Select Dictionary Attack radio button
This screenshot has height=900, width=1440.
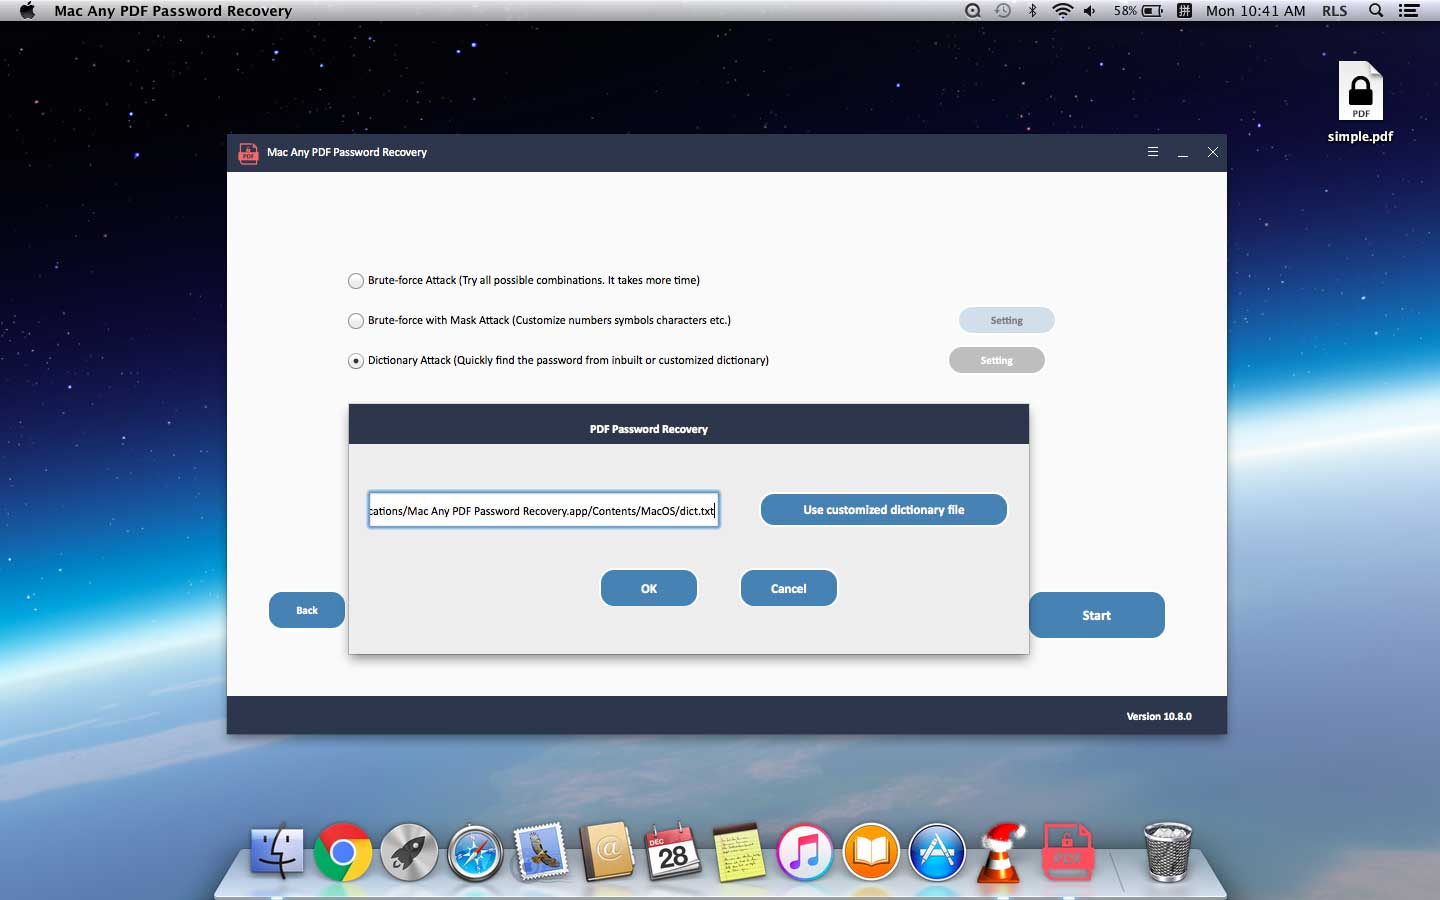(x=356, y=361)
